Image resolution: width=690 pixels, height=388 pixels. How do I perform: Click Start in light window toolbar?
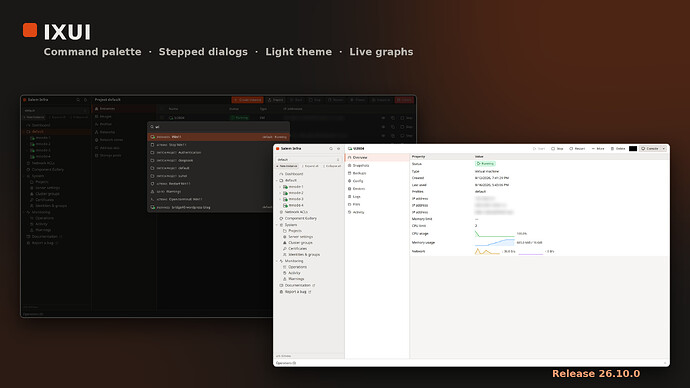coord(539,149)
